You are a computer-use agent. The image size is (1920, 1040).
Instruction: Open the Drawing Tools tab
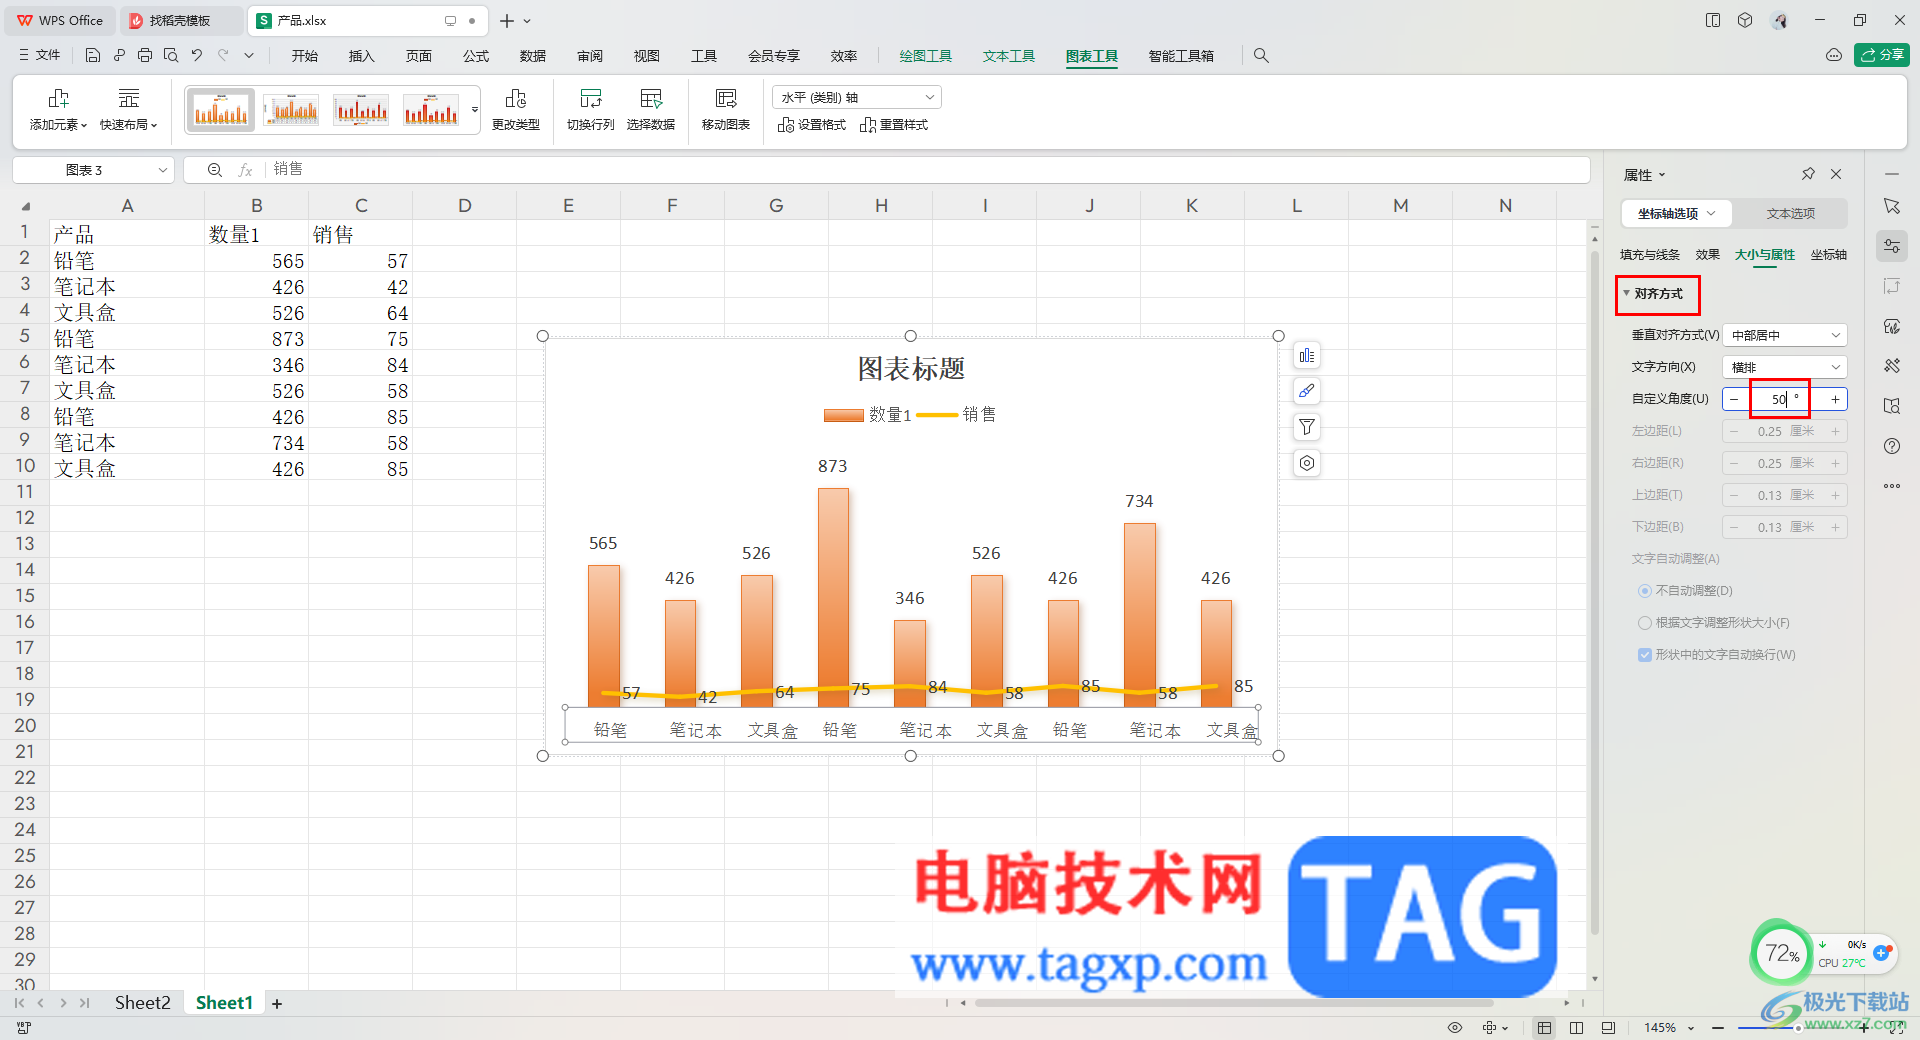[x=926, y=56]
